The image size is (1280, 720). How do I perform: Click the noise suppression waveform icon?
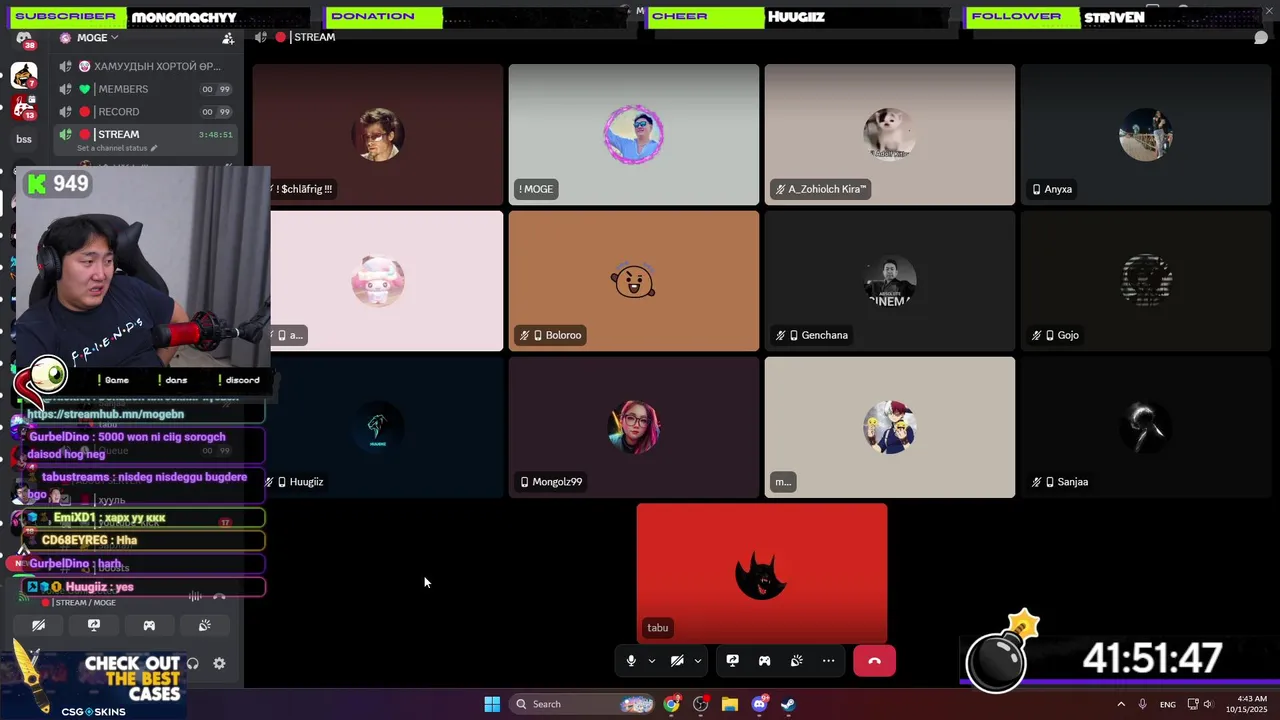pyautogui.click(x=195, y=597)
